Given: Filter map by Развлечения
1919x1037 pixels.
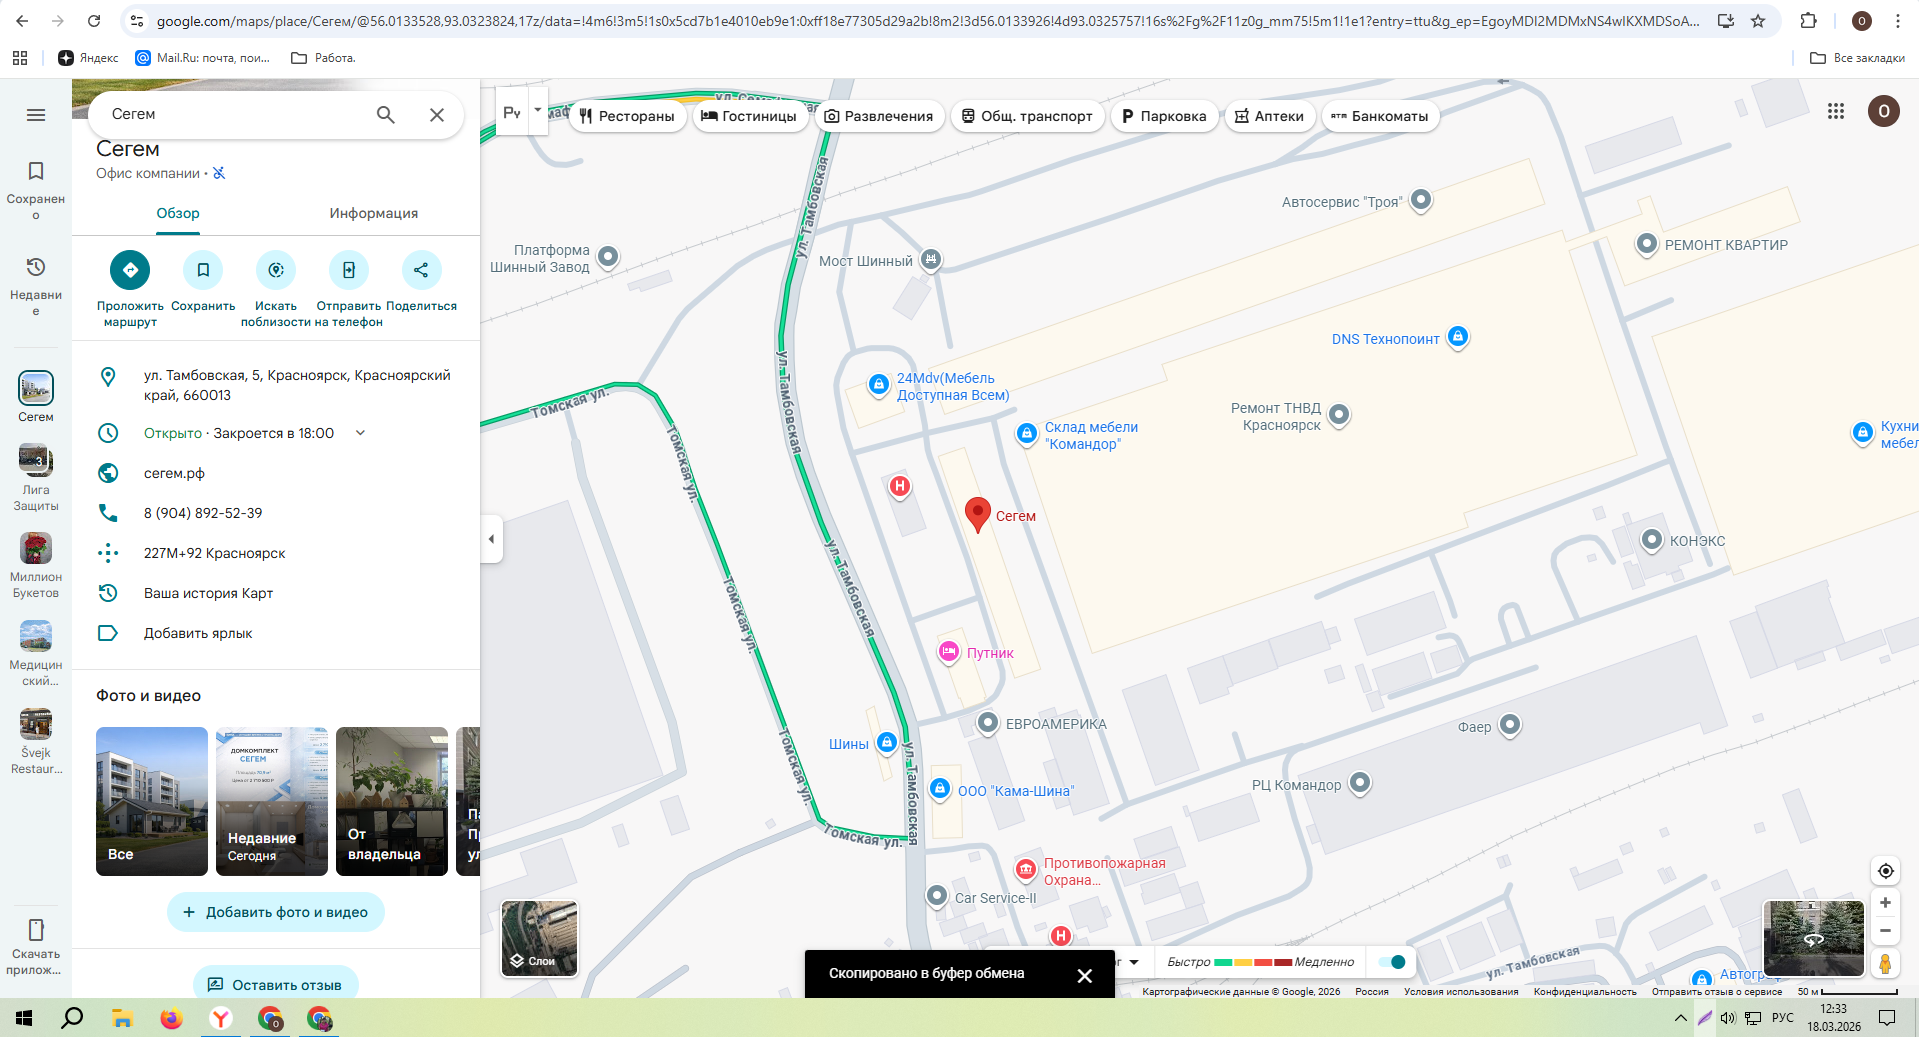Looking at the screenshot, I should [x=878, y=116].
